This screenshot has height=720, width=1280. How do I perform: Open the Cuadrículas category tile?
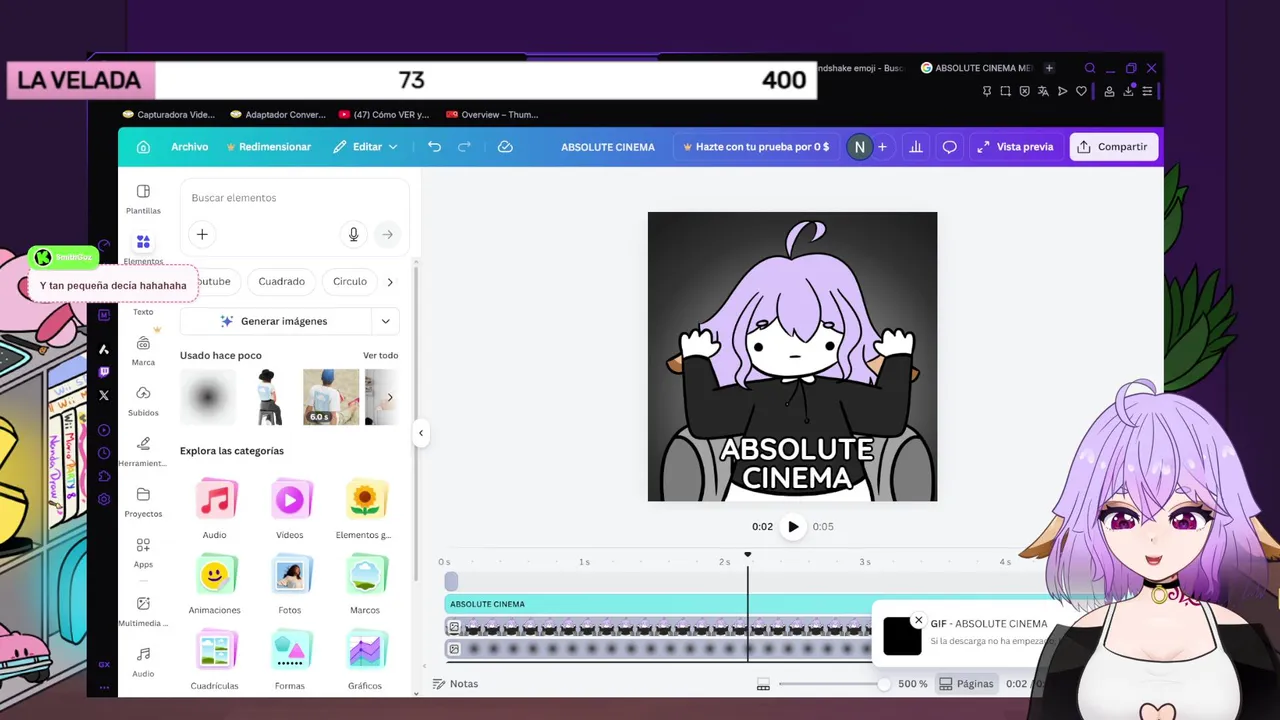[x=215, y=660]
